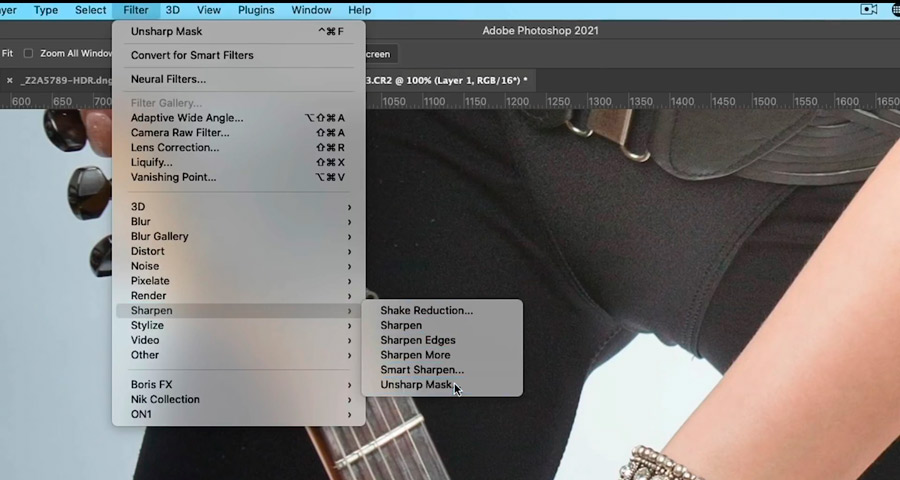Expand the Distort submenu
The height and width of the screenshot is (480, 900).
click(238, 251)
